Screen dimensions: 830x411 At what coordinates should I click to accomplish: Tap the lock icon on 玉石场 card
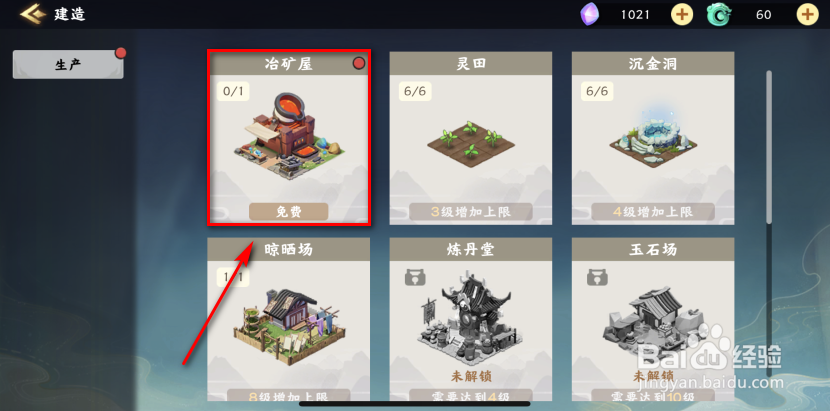(x=598, y=277)
